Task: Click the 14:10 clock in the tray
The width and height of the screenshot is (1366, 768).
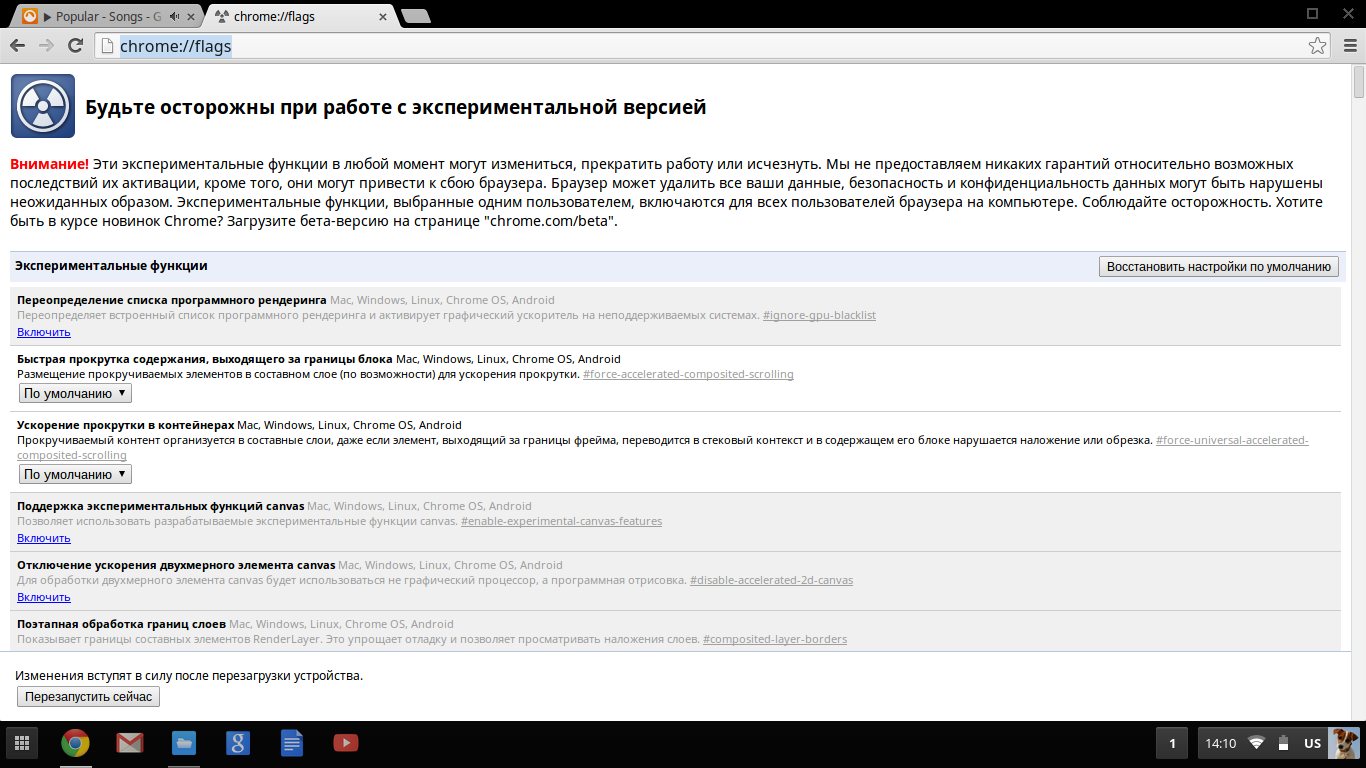Action: point(1221,743)
